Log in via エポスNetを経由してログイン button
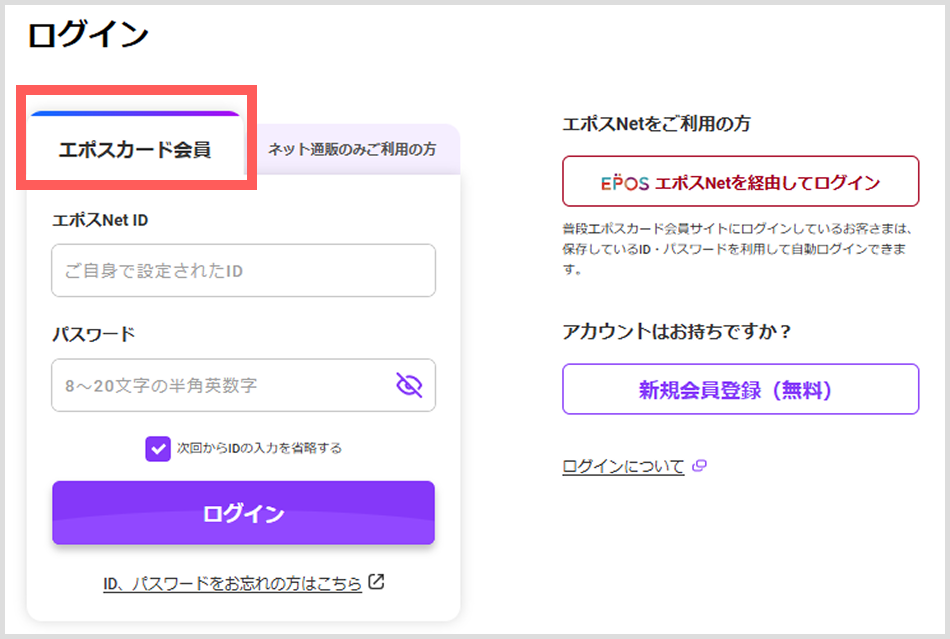Viewport: 950px width, 639px height. (x=740, y=182)
